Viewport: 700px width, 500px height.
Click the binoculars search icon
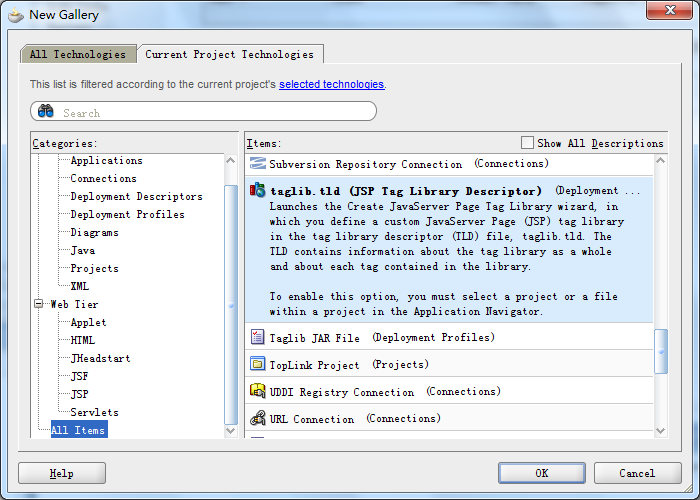46,111
